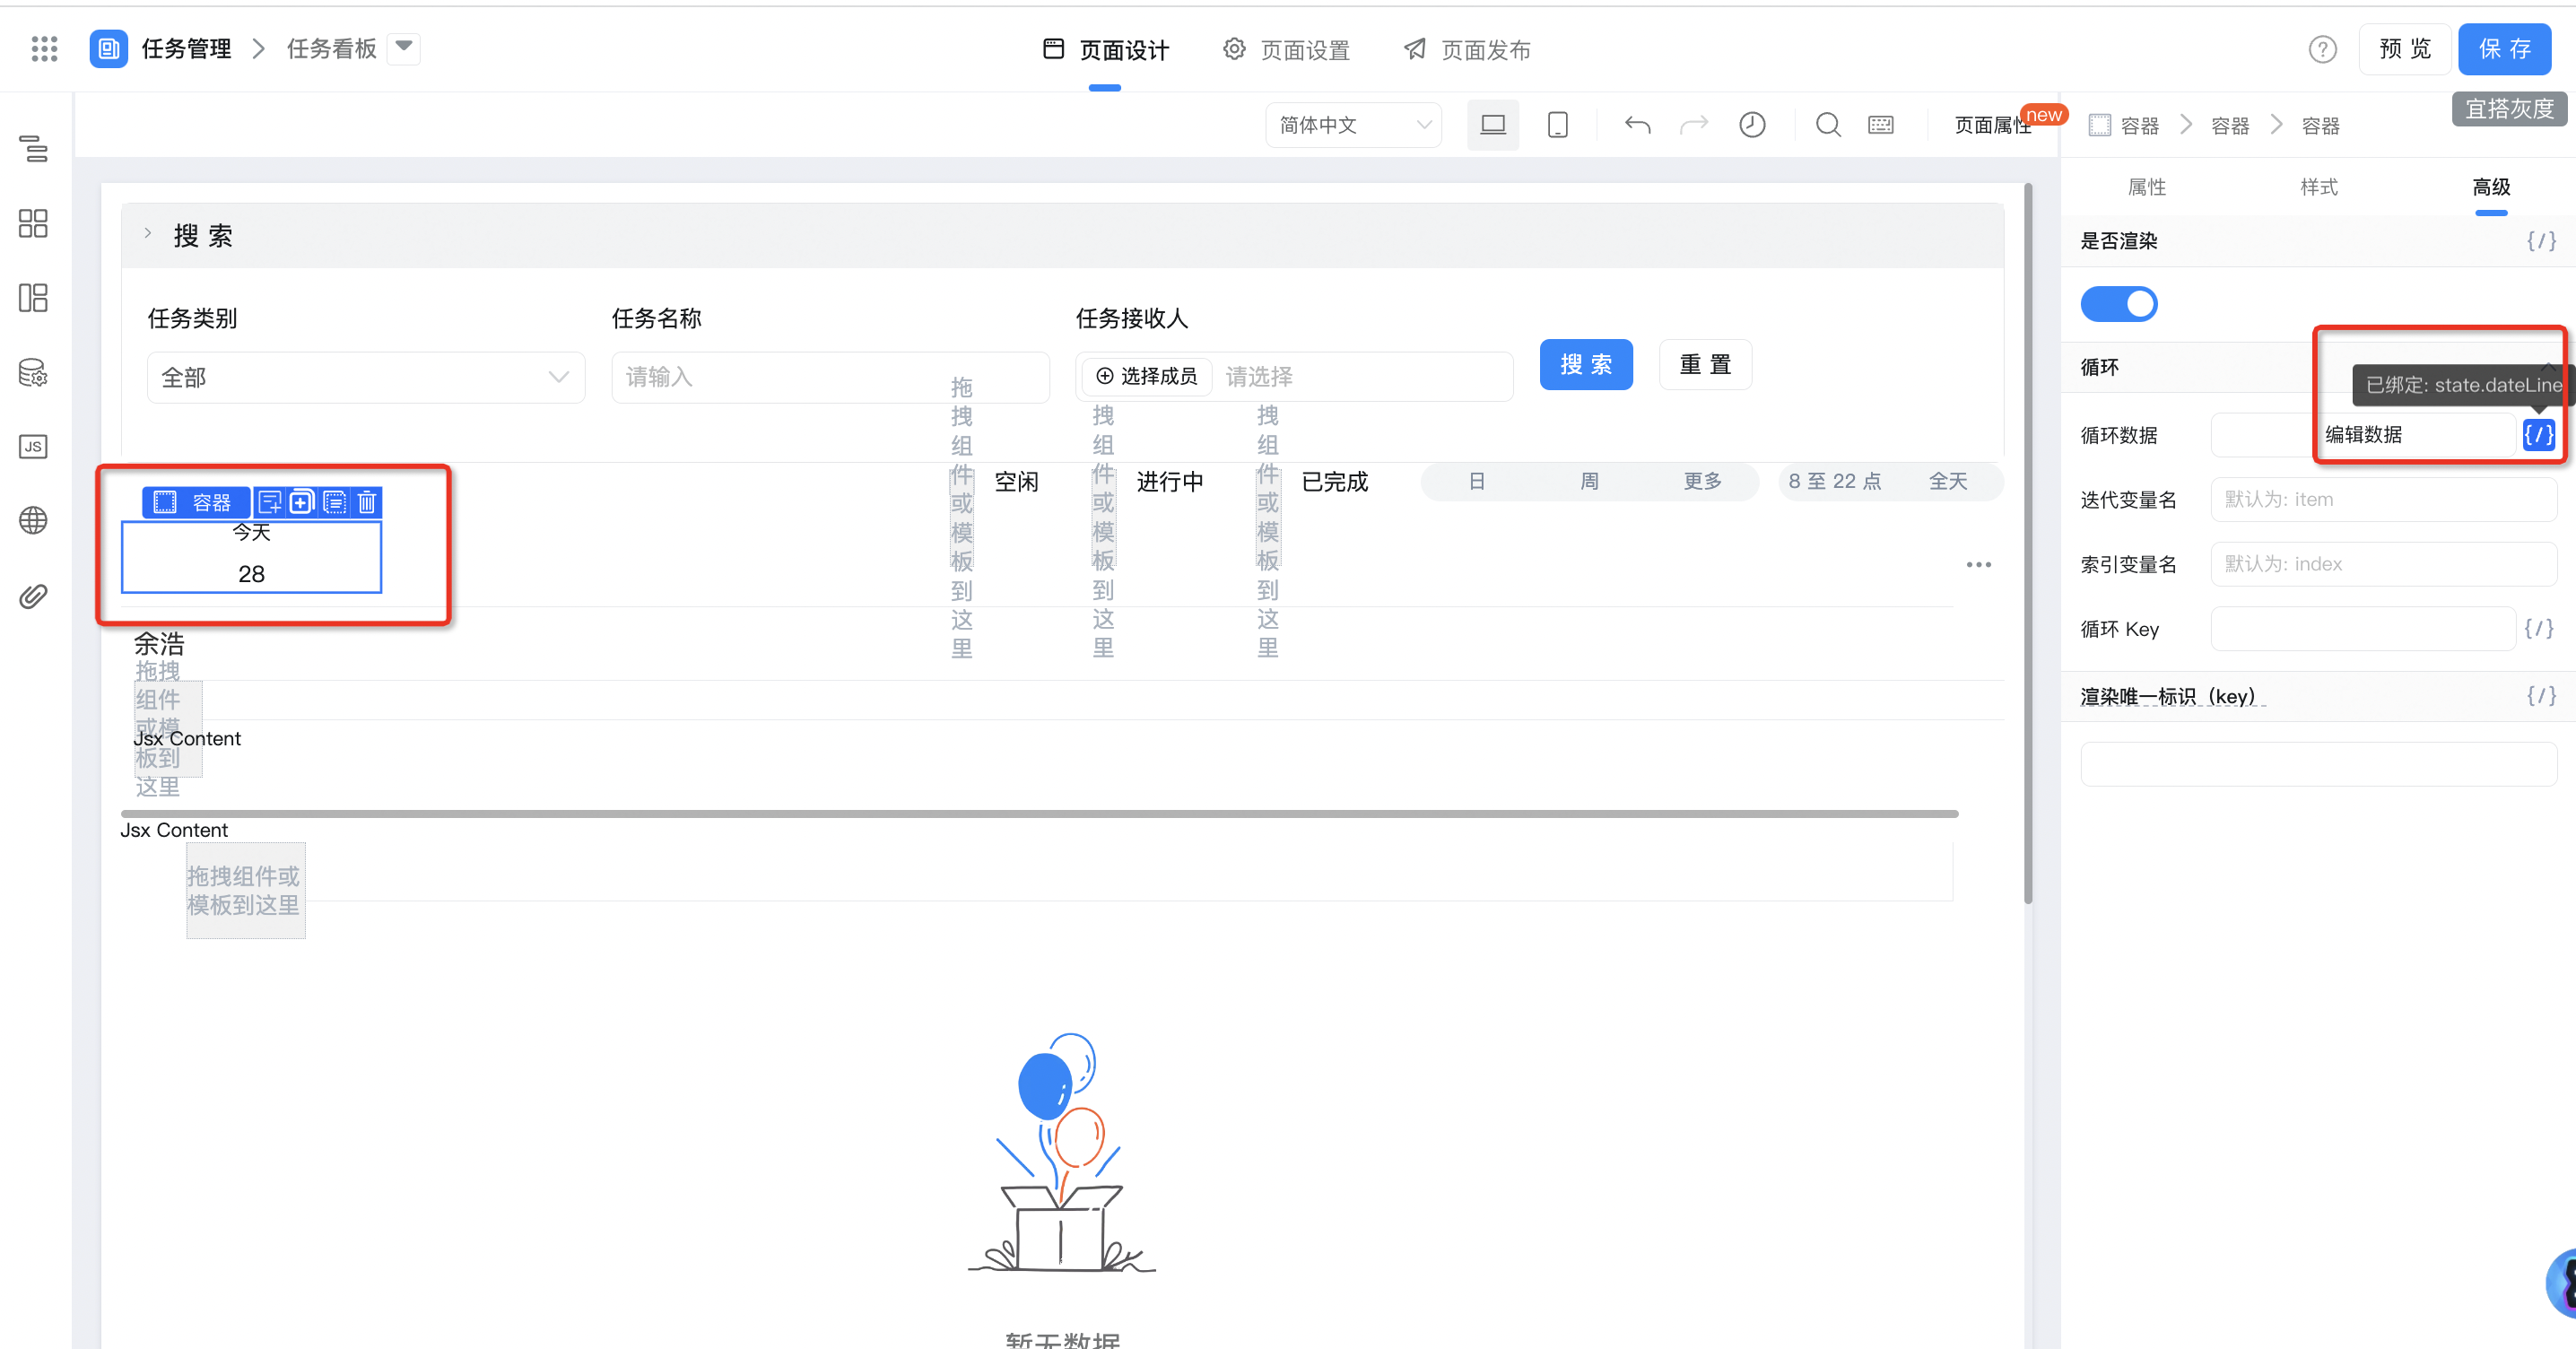Open the help question mark
The height and width of the screenshot is (1349, 2576).
[2322, 49]
